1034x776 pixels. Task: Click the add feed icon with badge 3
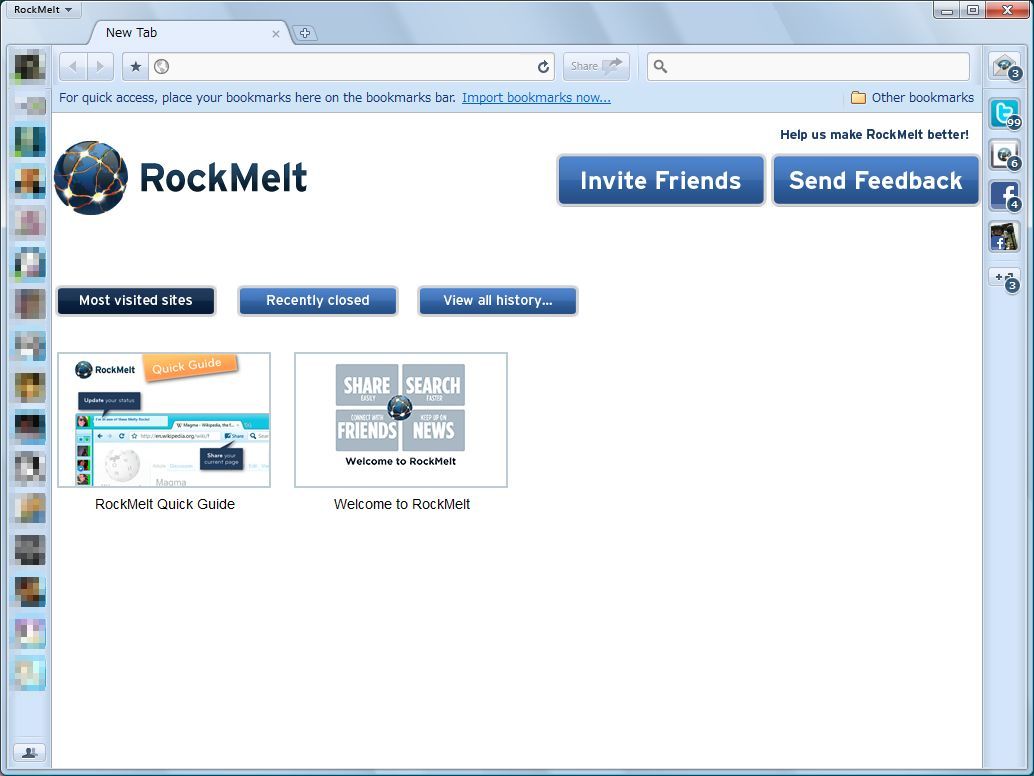(x=1005, y=280)
